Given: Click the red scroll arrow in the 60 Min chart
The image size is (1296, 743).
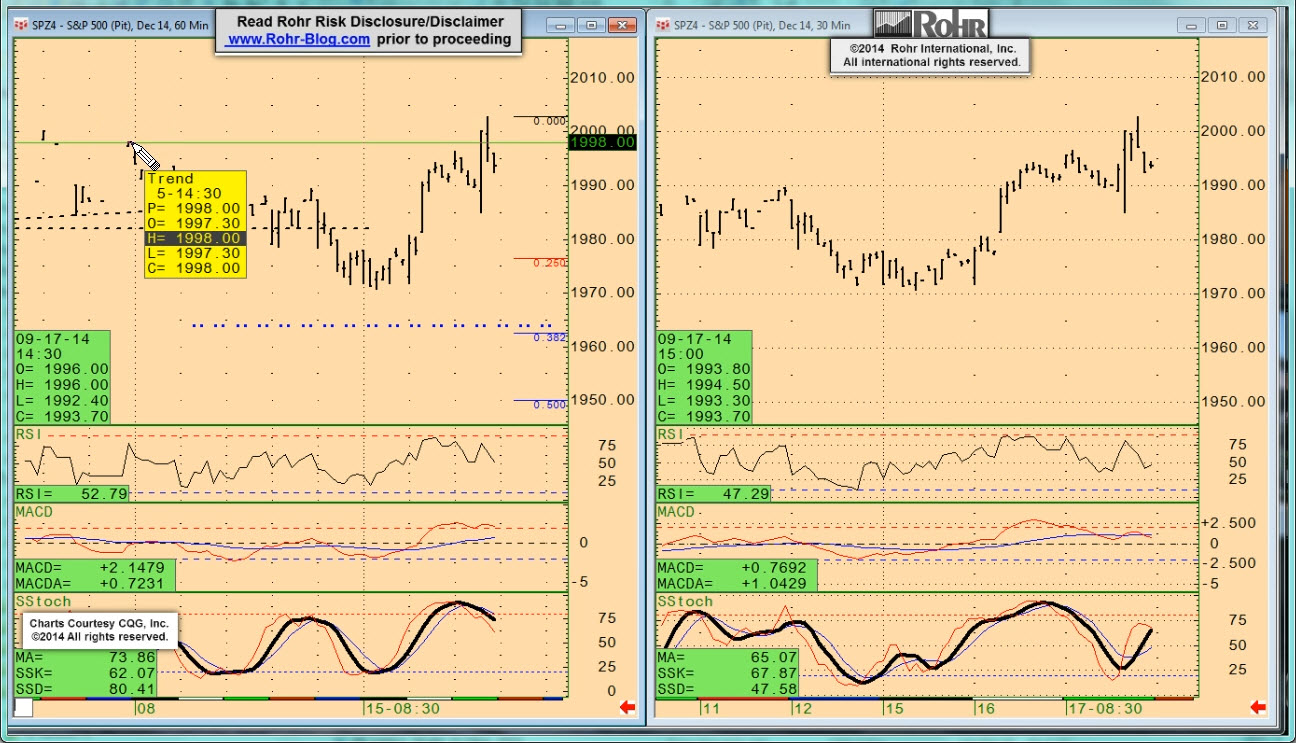Looking at the screenshot, I should coord(628,708).
